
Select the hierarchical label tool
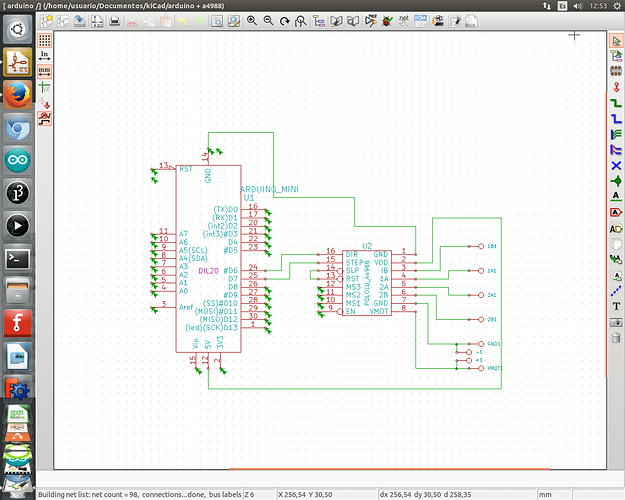click(616, 229)
